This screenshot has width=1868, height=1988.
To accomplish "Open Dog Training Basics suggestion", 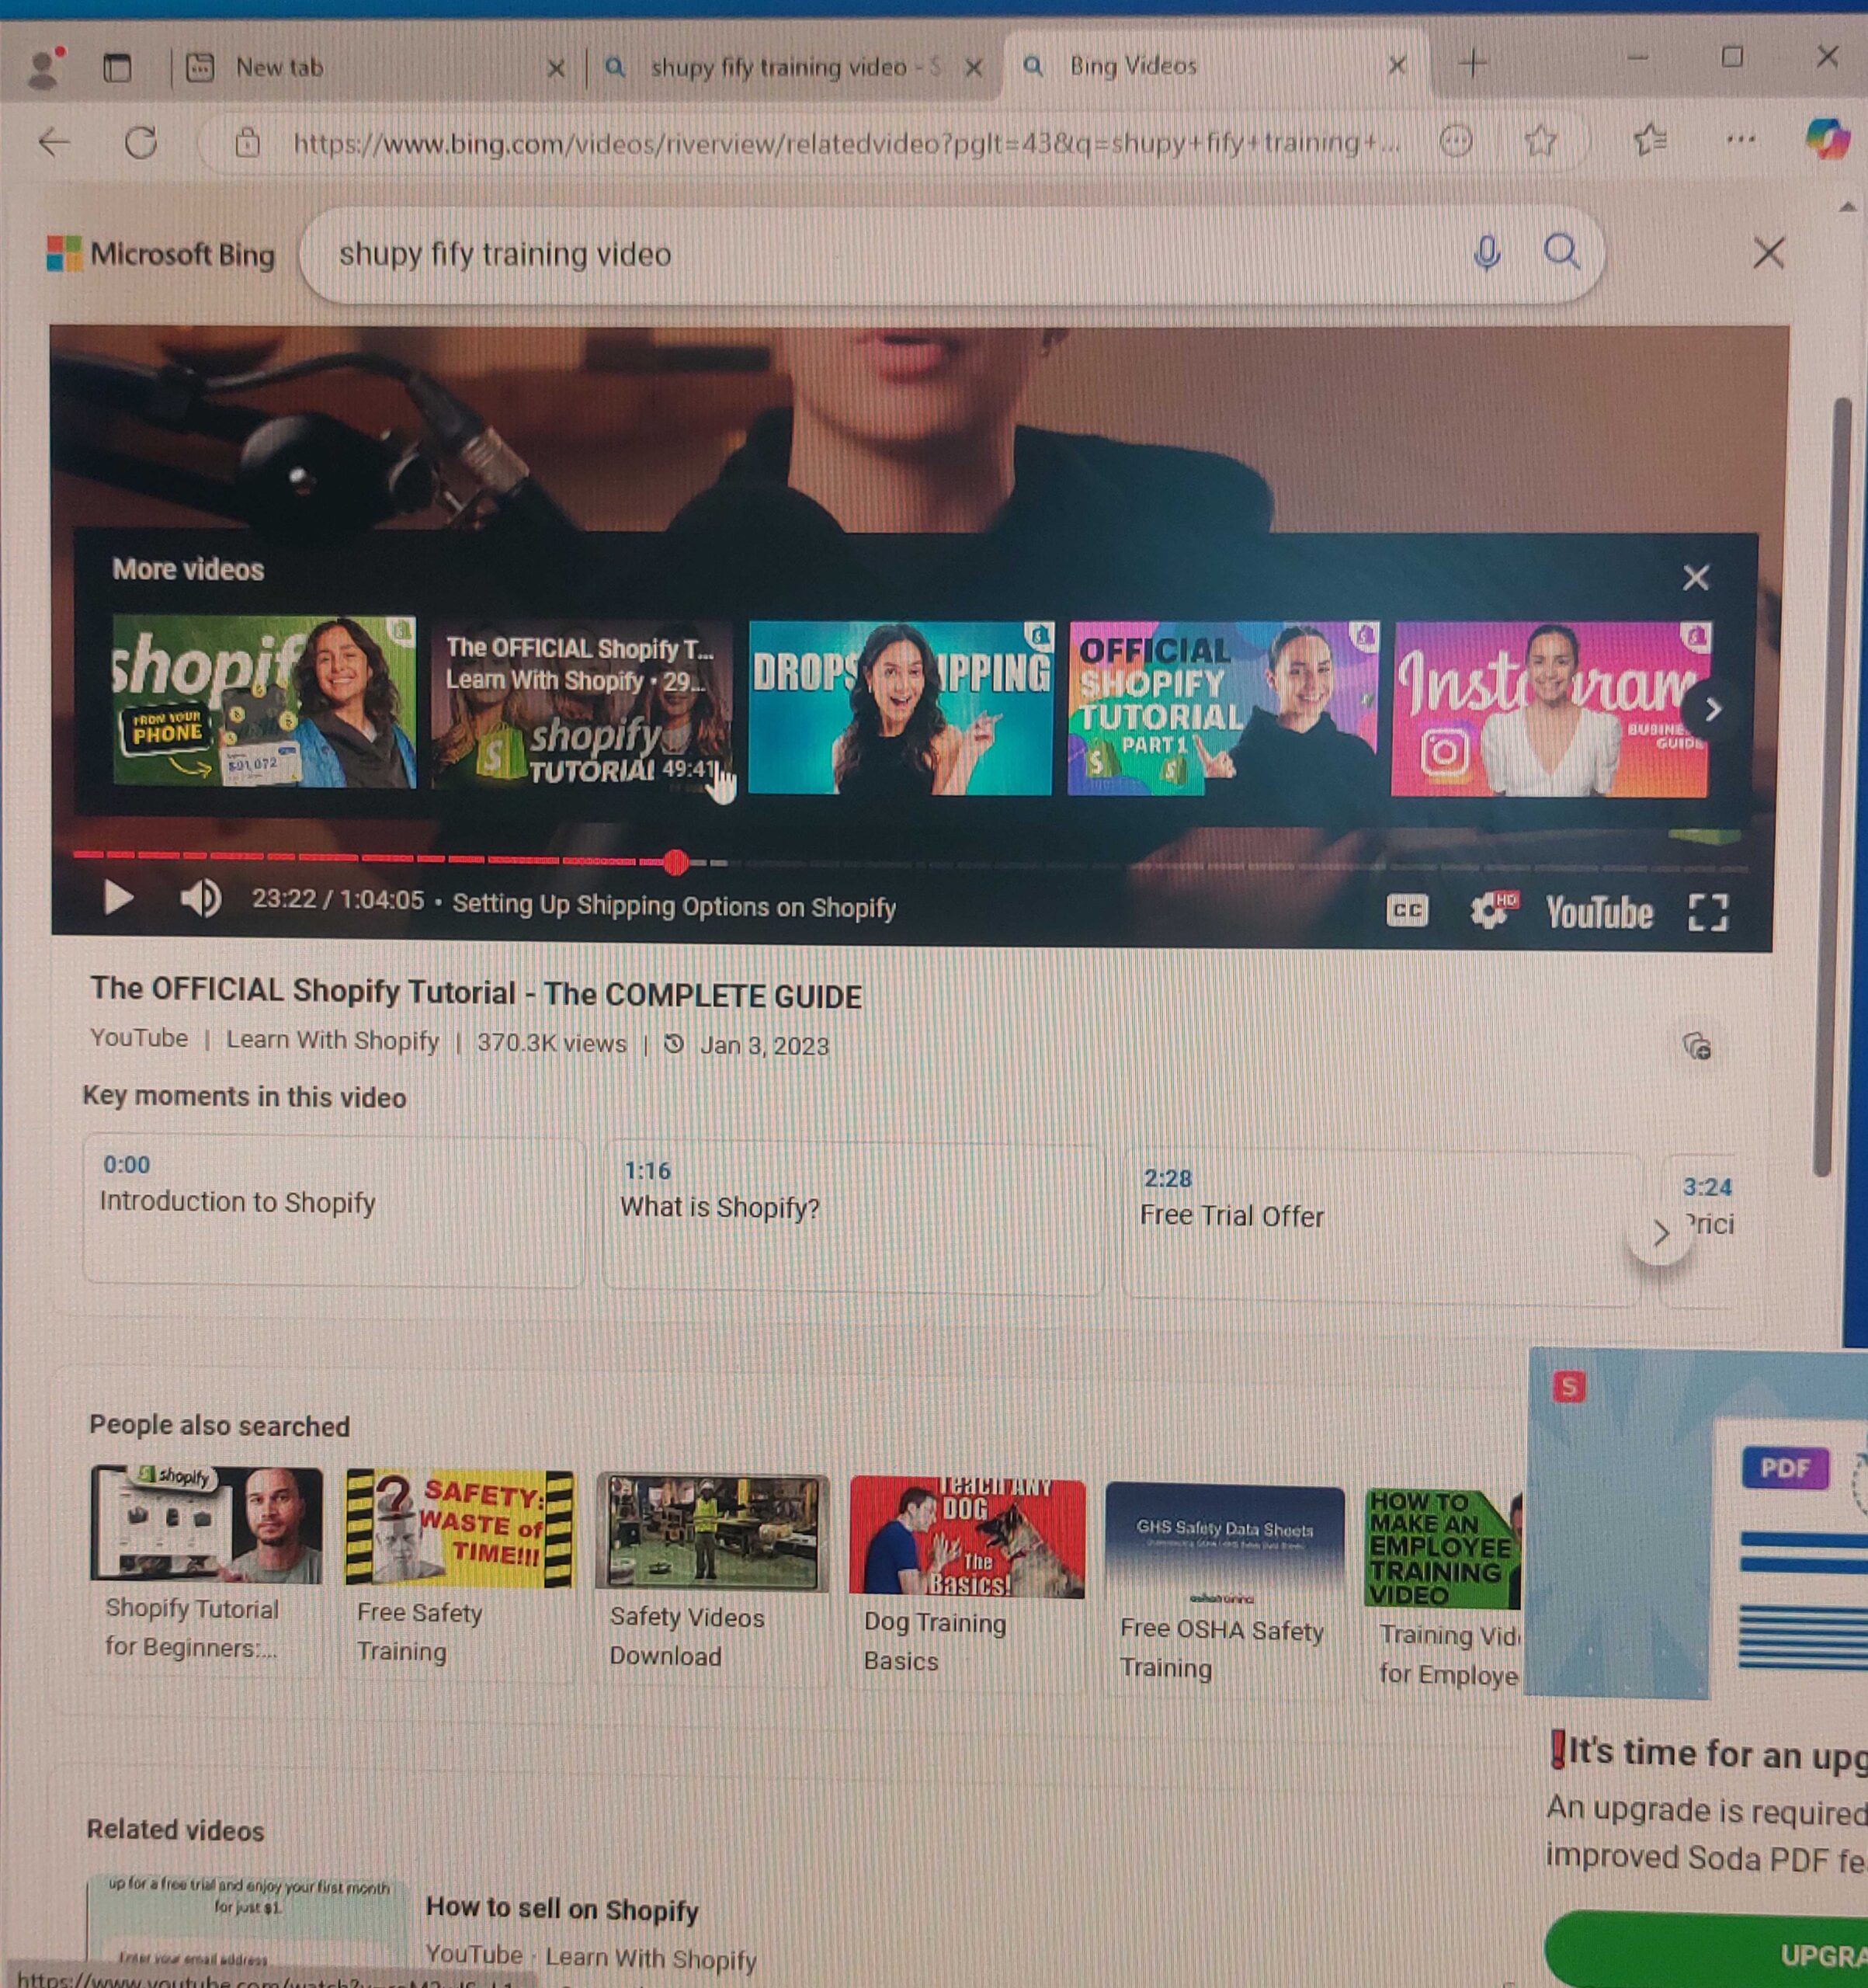I will (x=966, y=1581).
